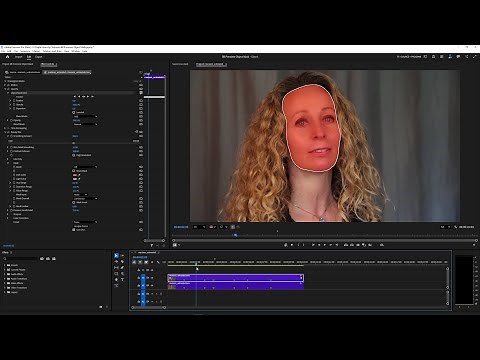The image size is (480, 360).
Task: Open the Source monitor tab
Action: point(180,64)
